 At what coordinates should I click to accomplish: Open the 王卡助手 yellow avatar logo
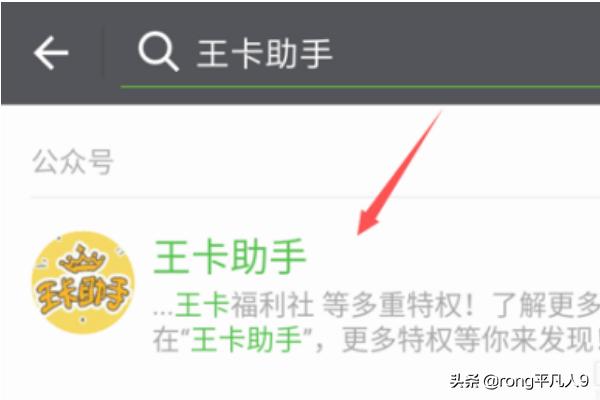[x=83, y=282]
